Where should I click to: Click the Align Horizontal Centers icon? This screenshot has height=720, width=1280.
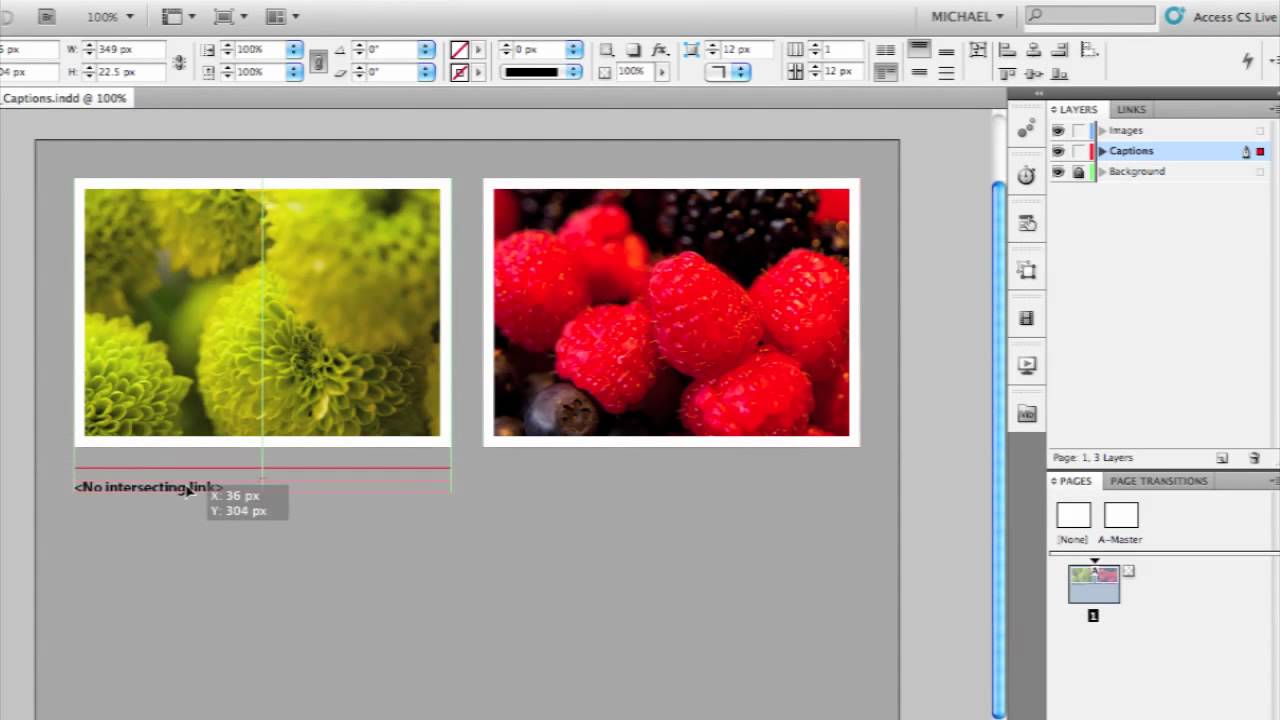click(1034, 50)
